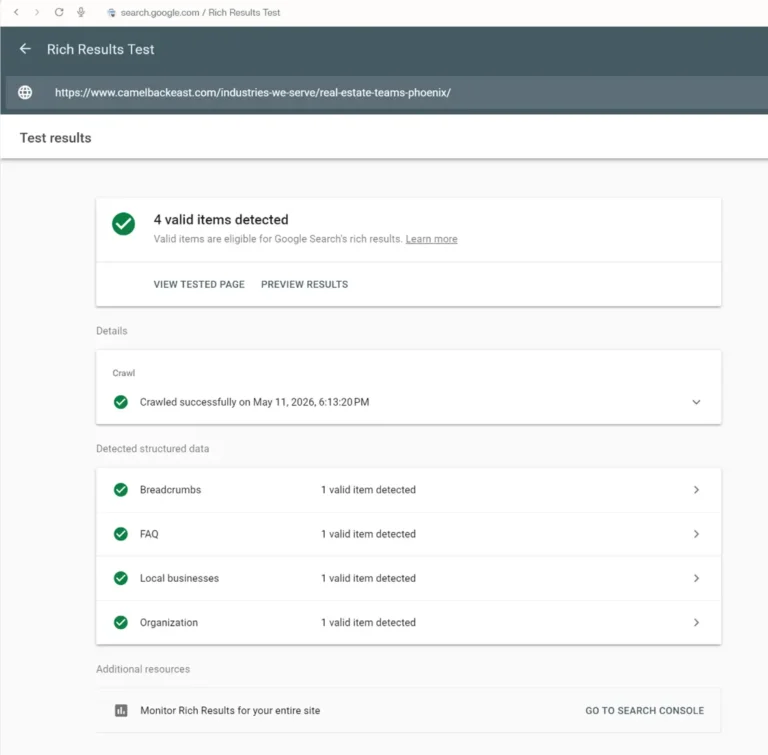Open Organization row chevron
Screen dimensions: 768x755
click(696, 622)
